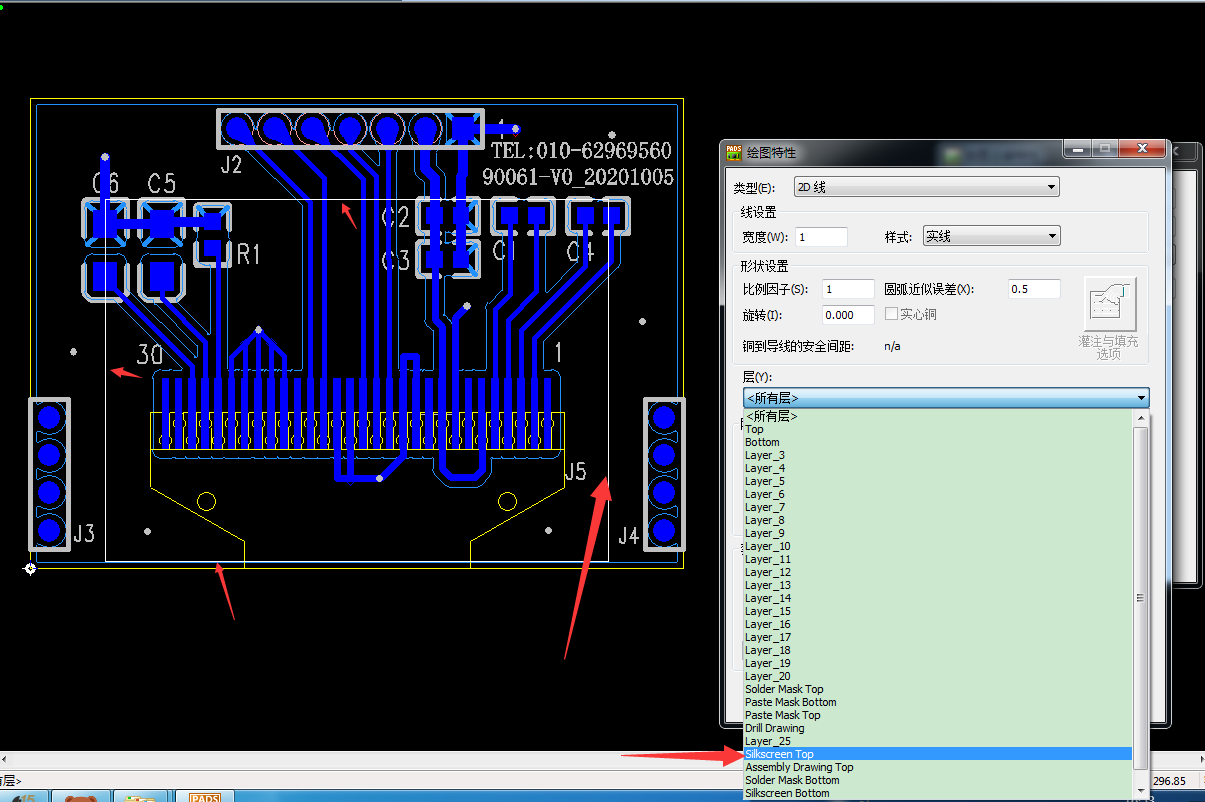
Task: Close the drawing properties dialog
Action: pyautogui.click(x=1142, y=149)
